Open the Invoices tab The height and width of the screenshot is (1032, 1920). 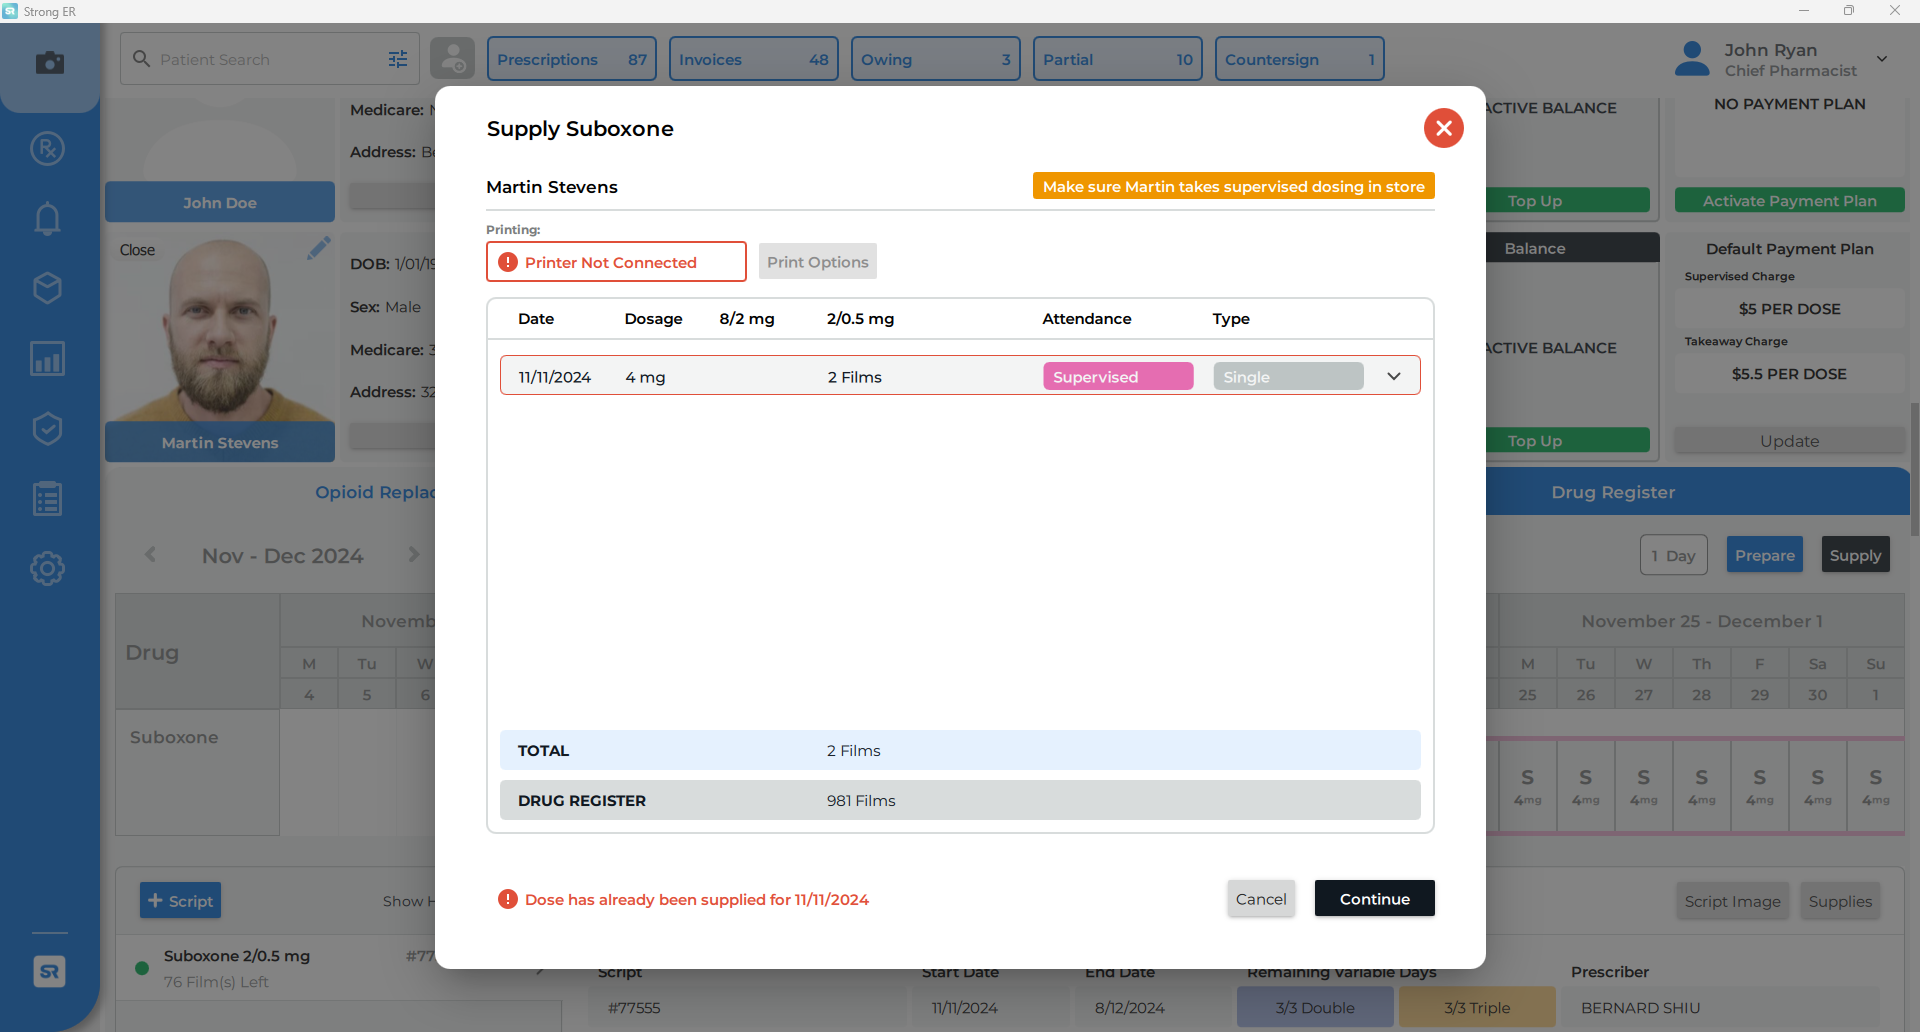tap(753, 59)
